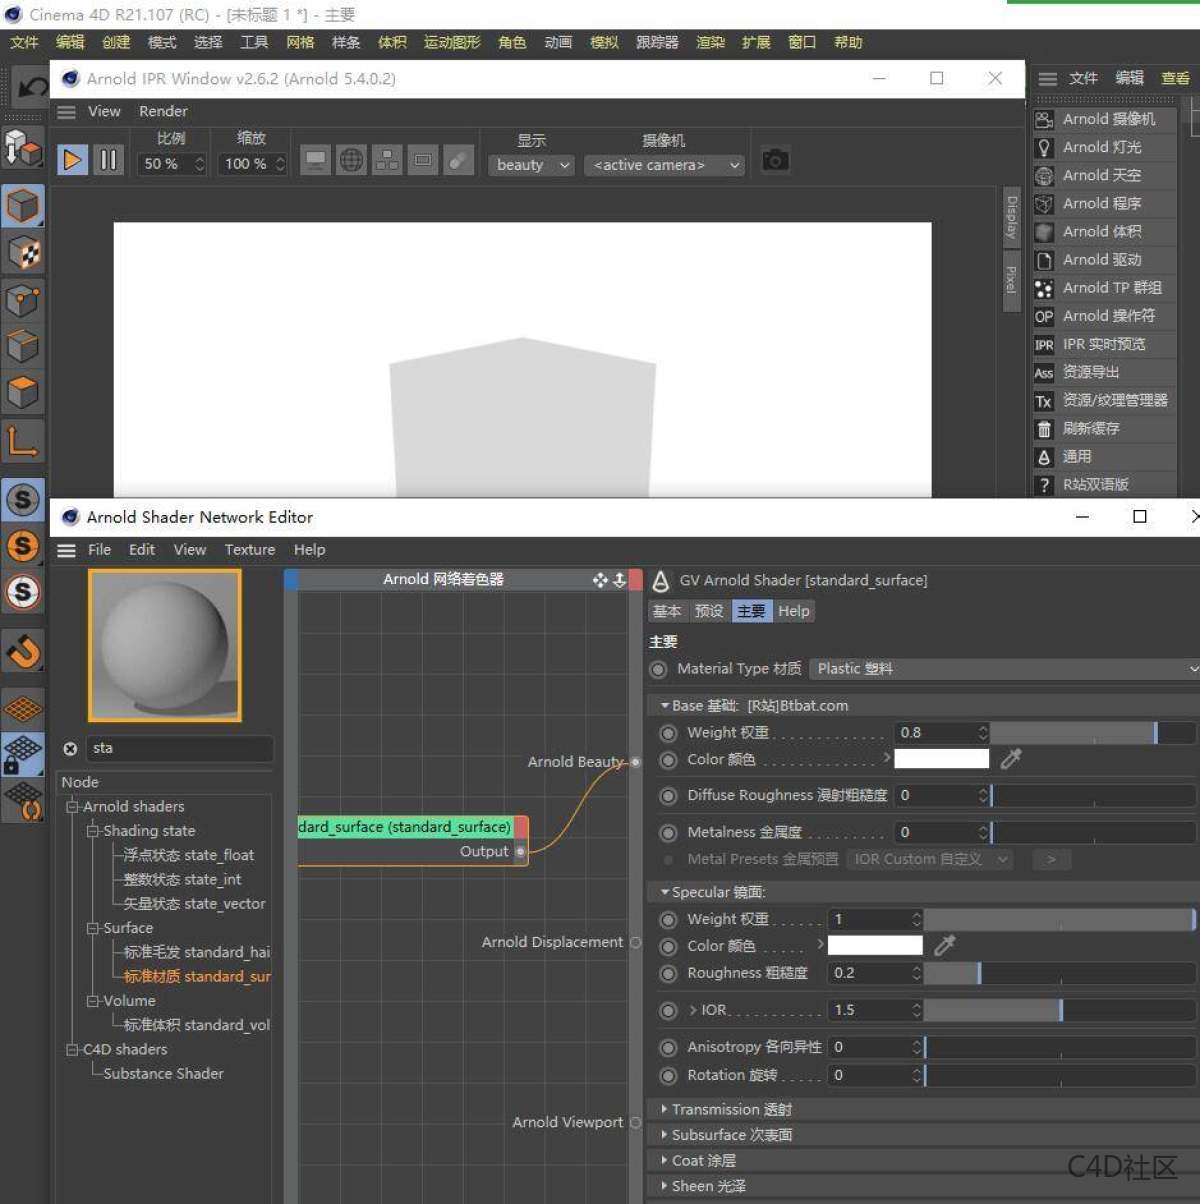Toggle the Base Weight animation dot

(x=668, y=733)
